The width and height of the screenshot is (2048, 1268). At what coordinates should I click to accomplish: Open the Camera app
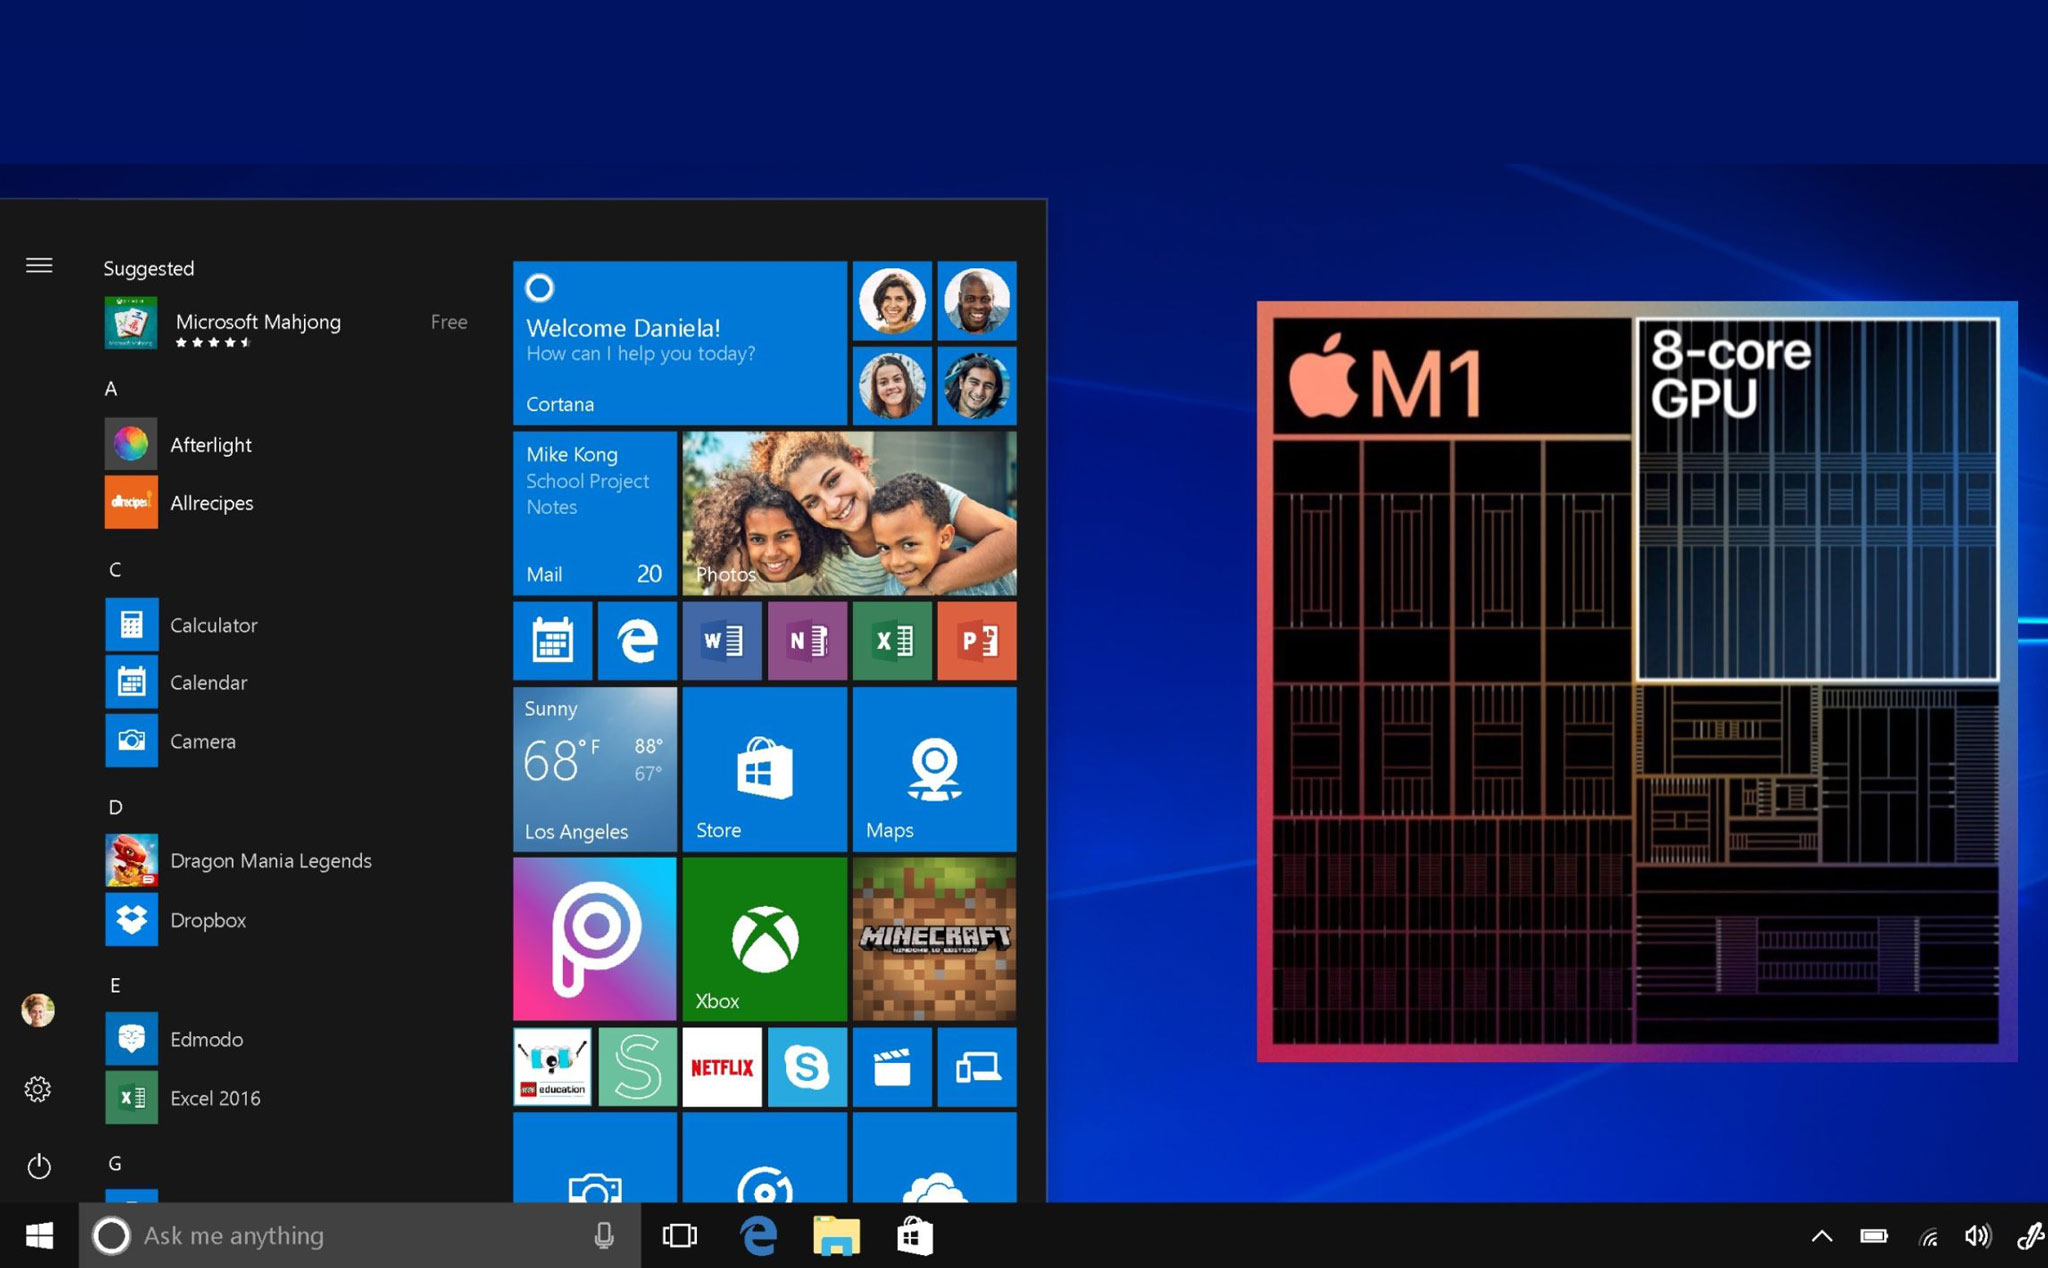coord(202,741)
